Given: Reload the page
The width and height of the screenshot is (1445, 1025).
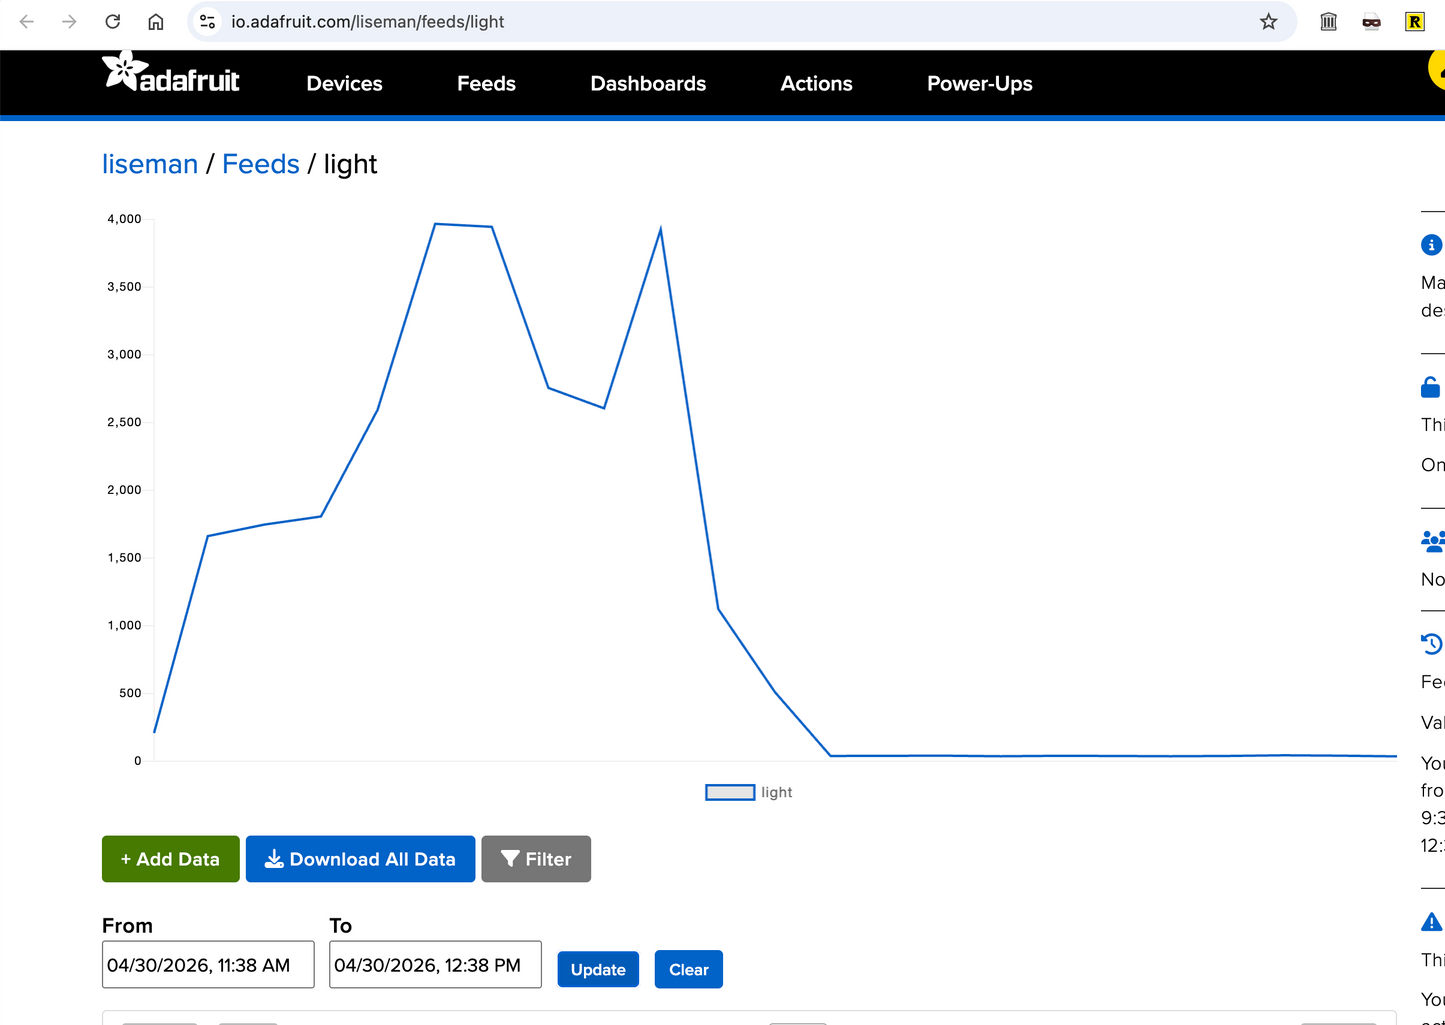Looking at the screenshot, I should pos(113,21).
